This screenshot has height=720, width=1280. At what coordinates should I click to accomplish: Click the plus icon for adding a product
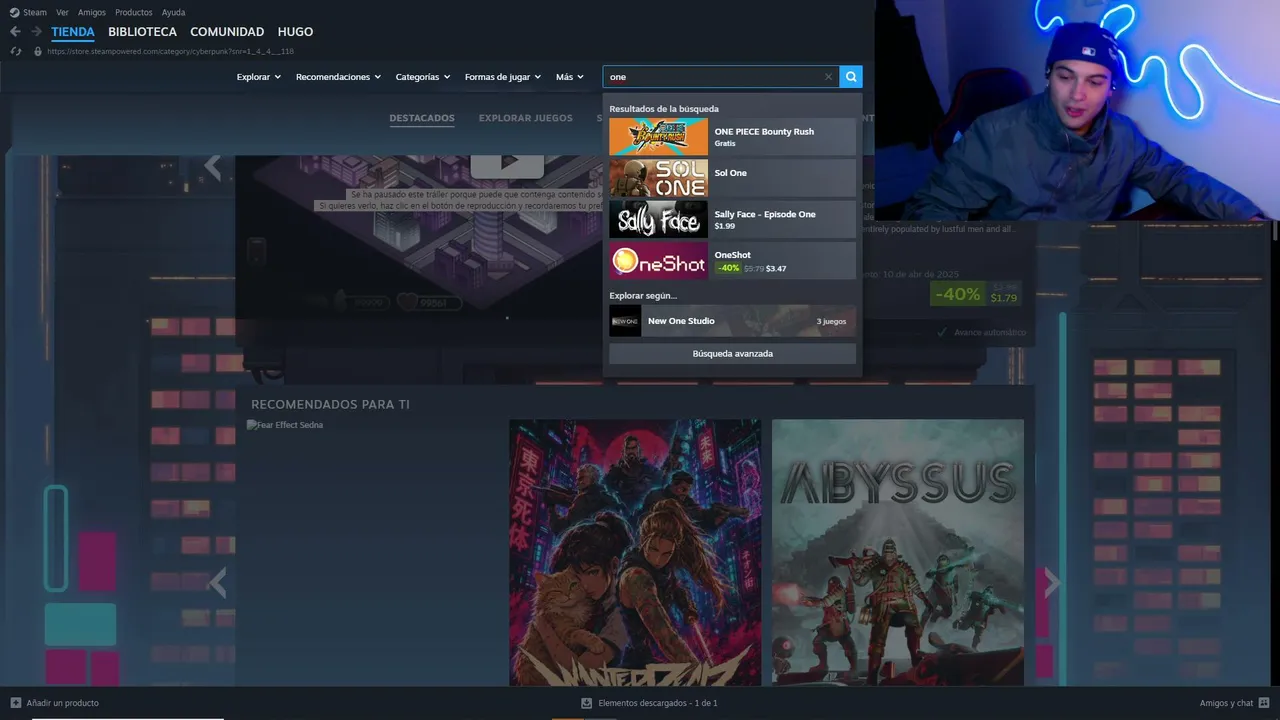pyautogui.click(x=15, y=703)
